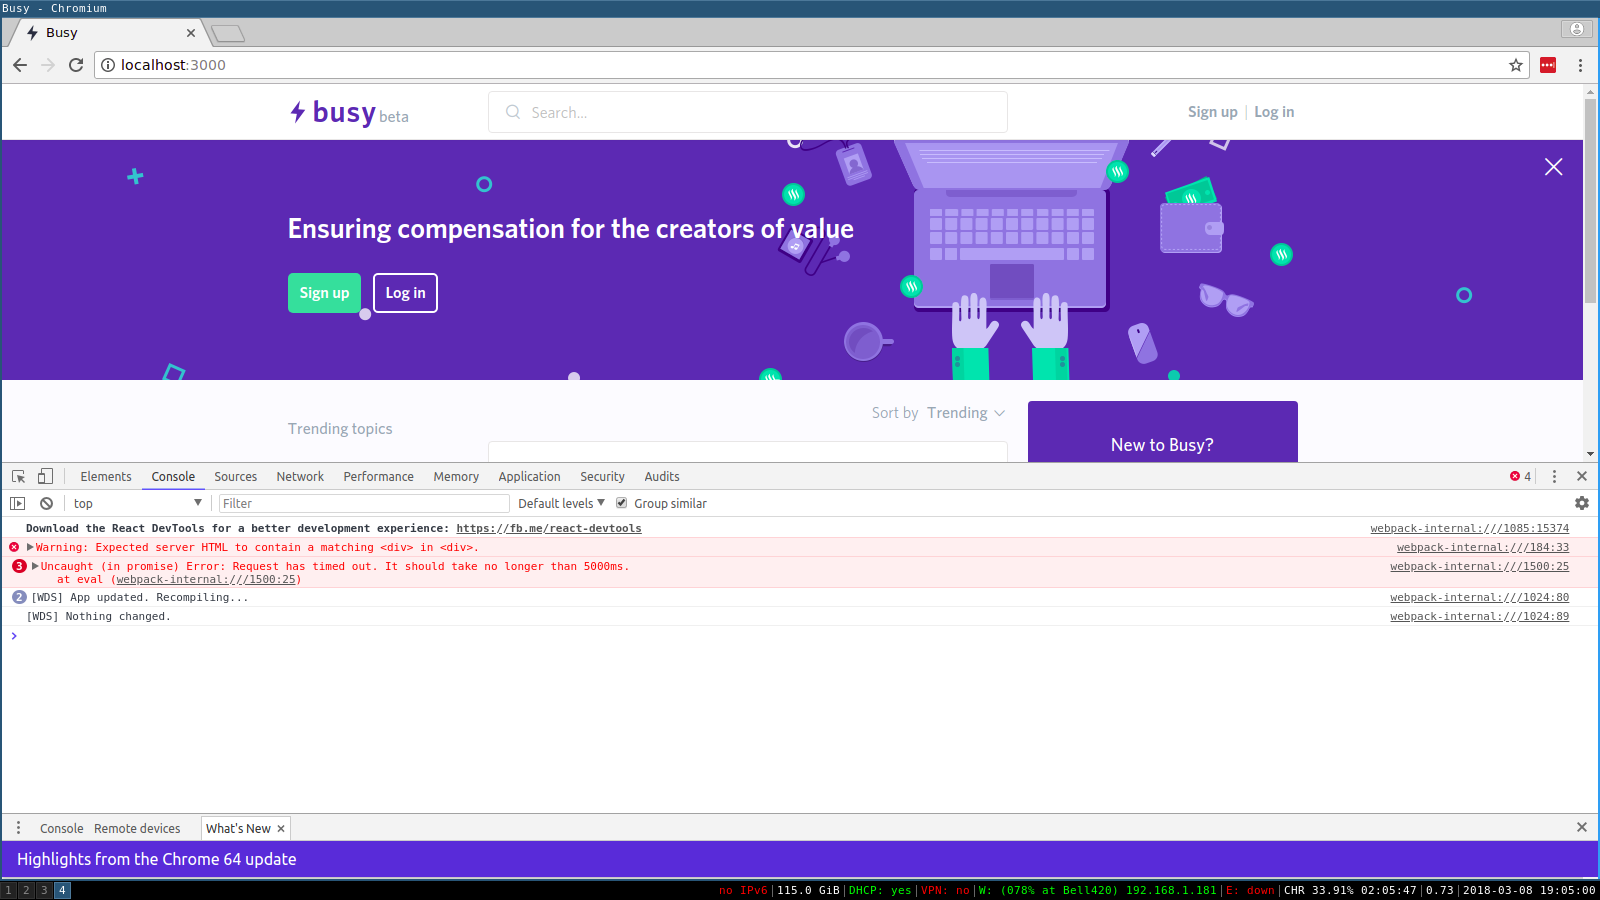Click the Busy lightning bolt logo
The width and height of the screenshot is (1600, 900).
point(297,112)
